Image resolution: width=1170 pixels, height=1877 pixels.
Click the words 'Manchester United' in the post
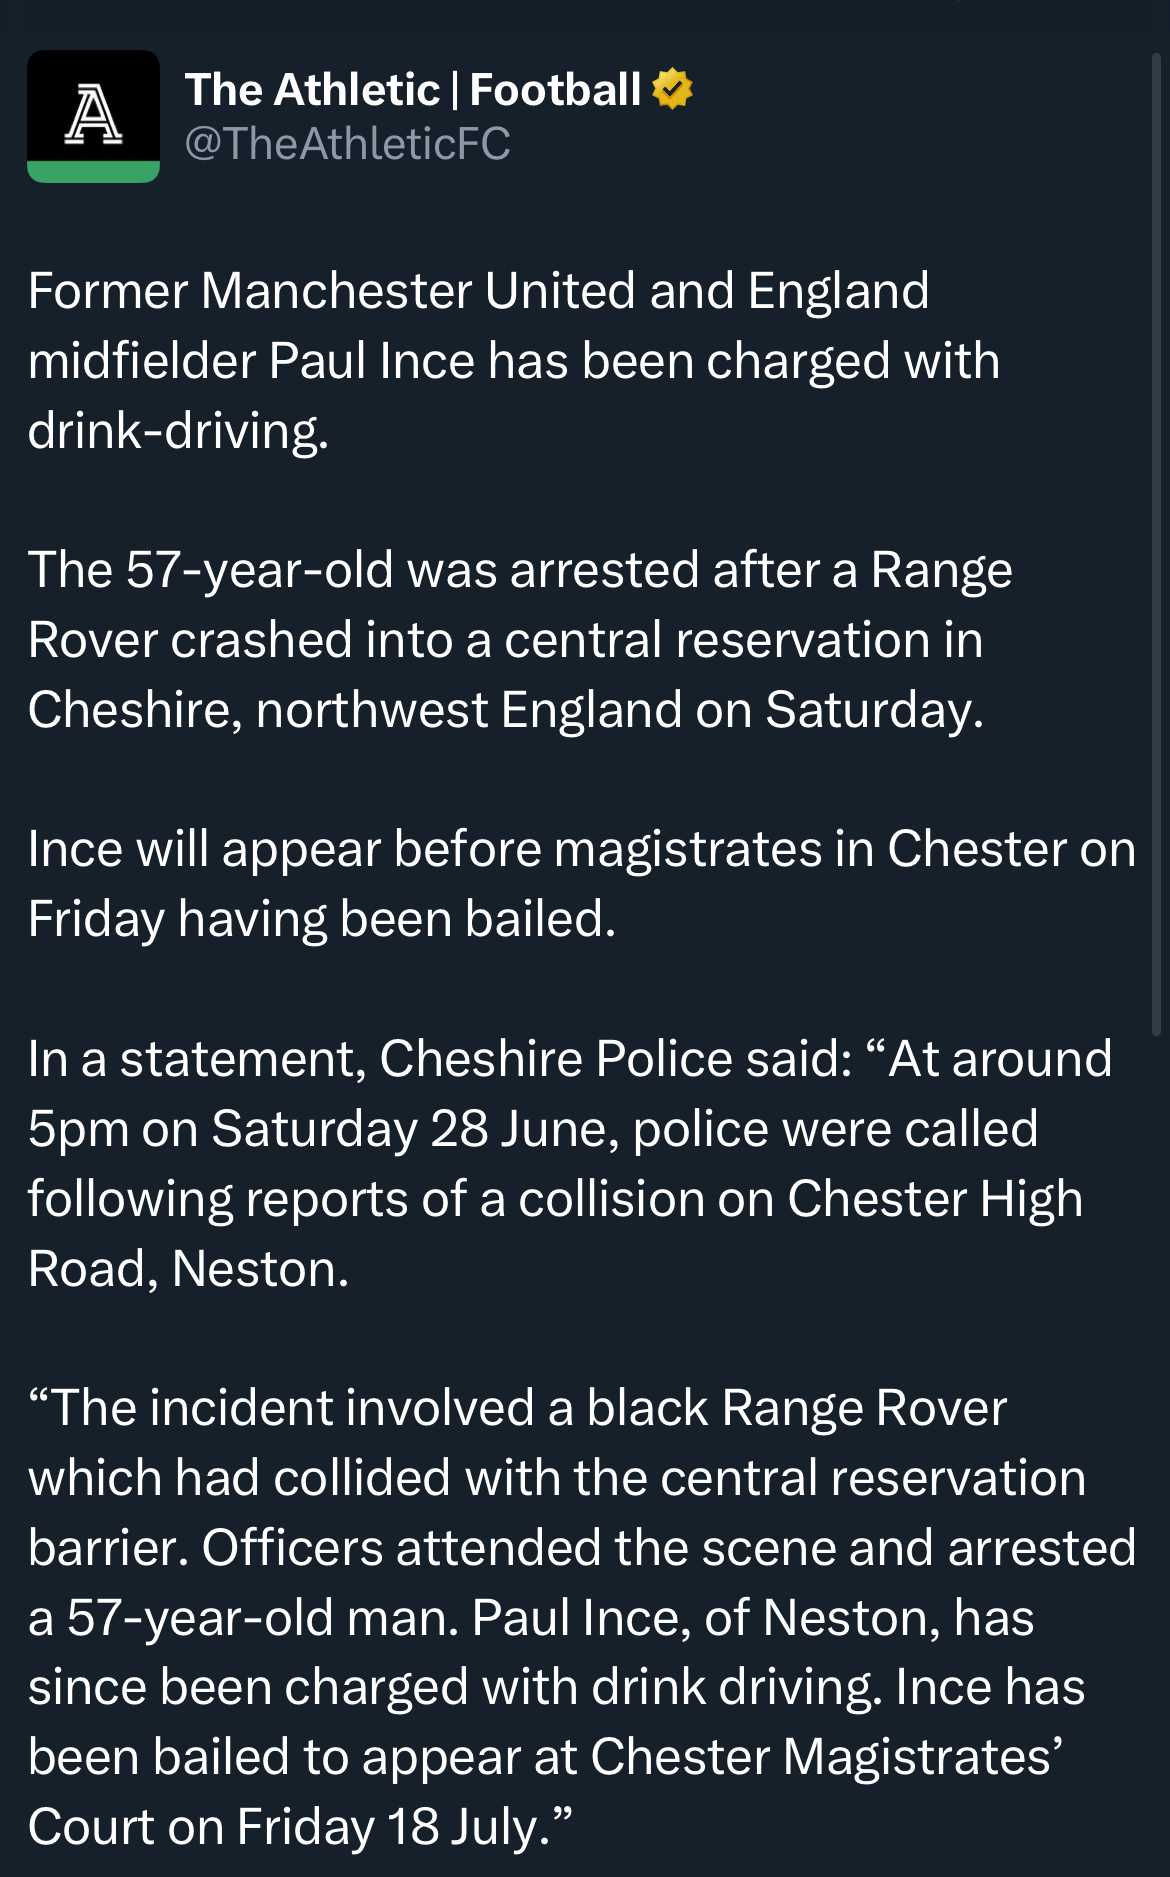(x=419, y=291)
